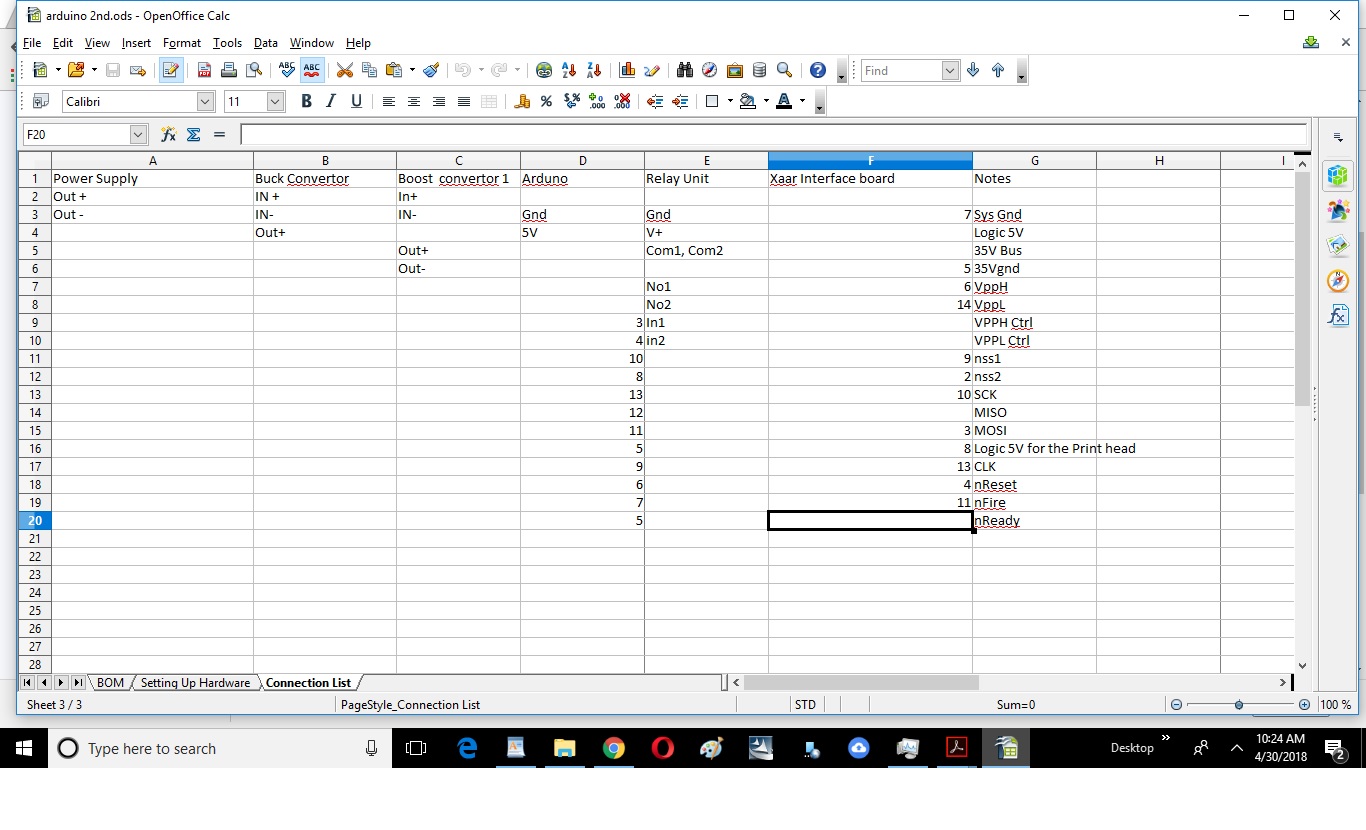This screenshot has height=830, width=1366.
Task: Expand the Name Box dropdown
Action: coord(138,134)
